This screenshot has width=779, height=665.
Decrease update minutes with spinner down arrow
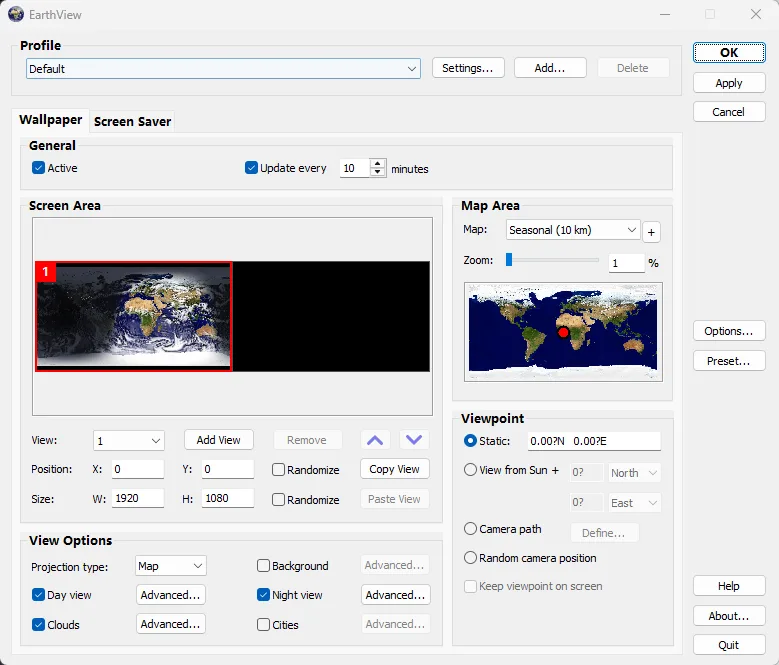pos(378,172)
